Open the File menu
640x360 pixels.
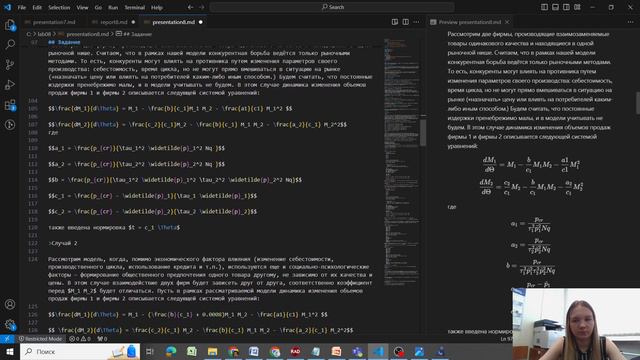click(22, 7)
